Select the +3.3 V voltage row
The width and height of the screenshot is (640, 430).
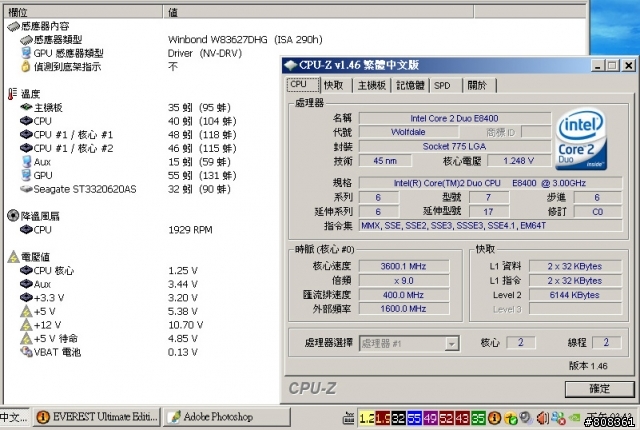pyautogui.click(x=109, y=298)
